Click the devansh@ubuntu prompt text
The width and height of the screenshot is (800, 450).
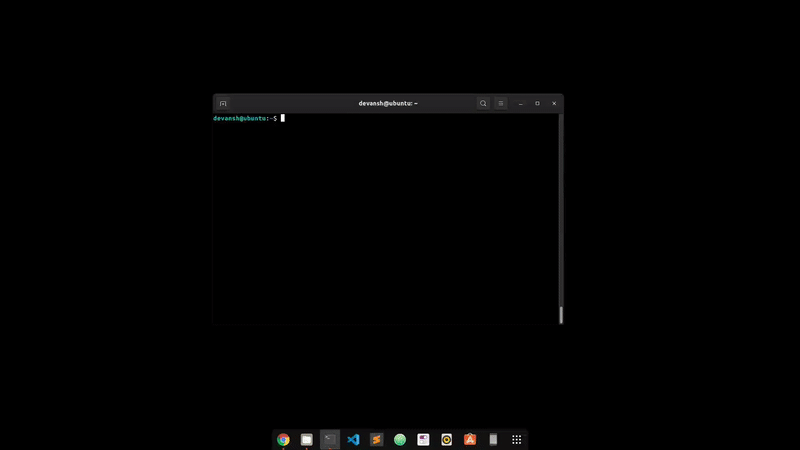(240, 118)
